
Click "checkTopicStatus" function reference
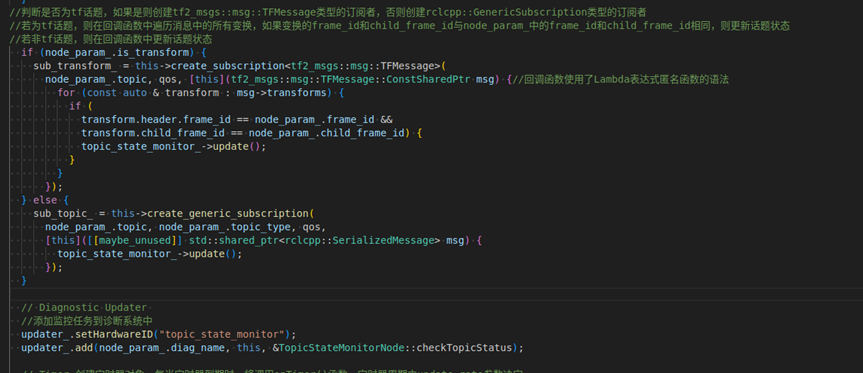[x=465, y=348]
